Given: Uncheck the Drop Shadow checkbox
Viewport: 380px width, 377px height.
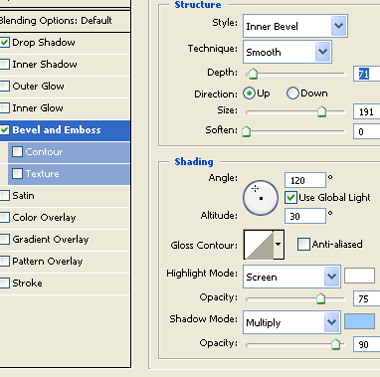Looking at the screenshot, I should 5,43.
